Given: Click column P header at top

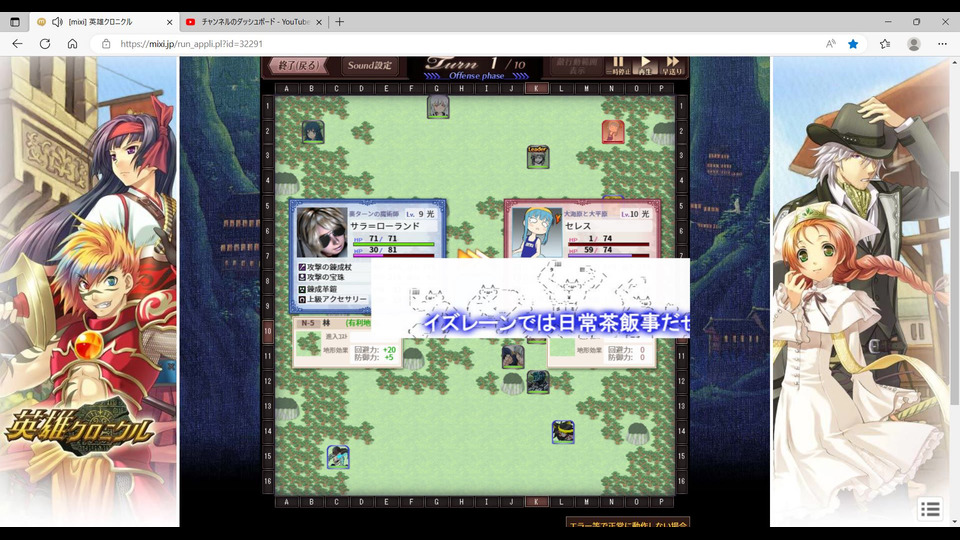Looking at the screenshot, I should pos(661,89).
